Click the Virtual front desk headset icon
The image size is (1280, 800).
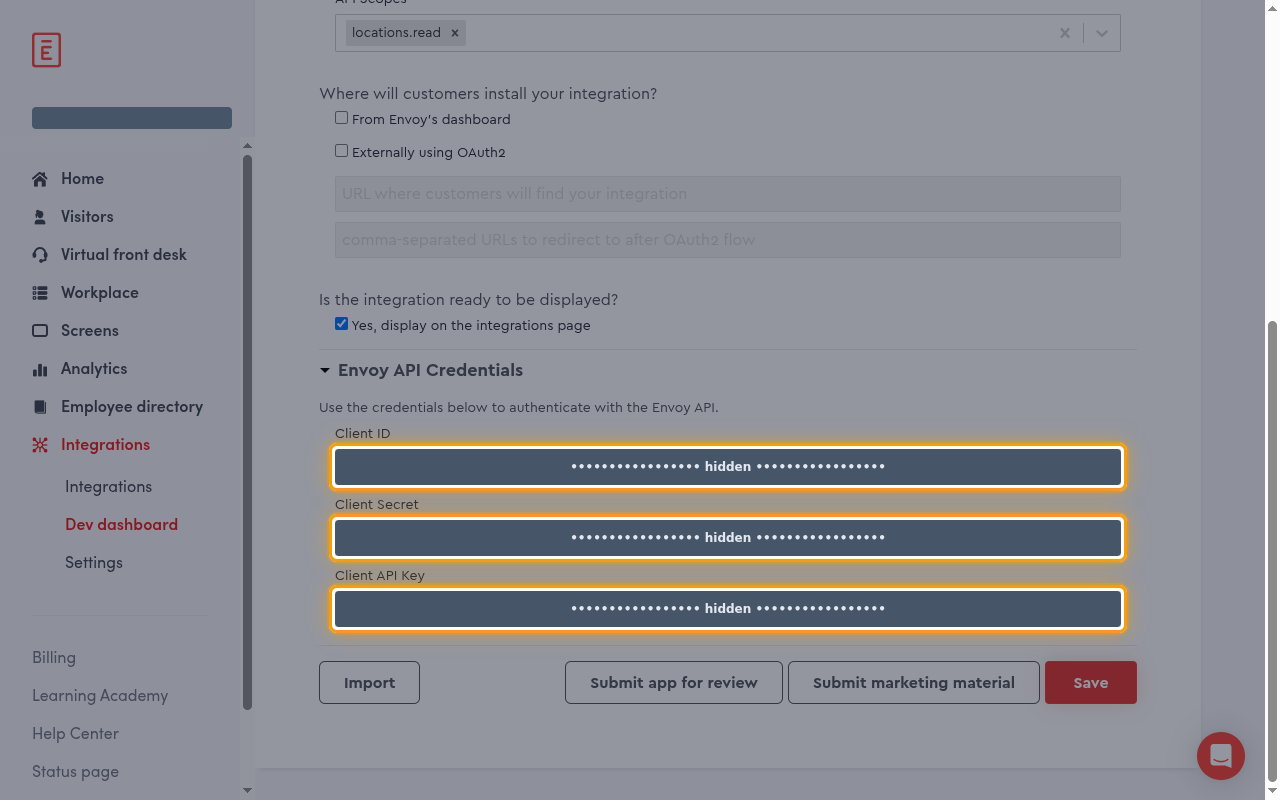coord(40,255)
